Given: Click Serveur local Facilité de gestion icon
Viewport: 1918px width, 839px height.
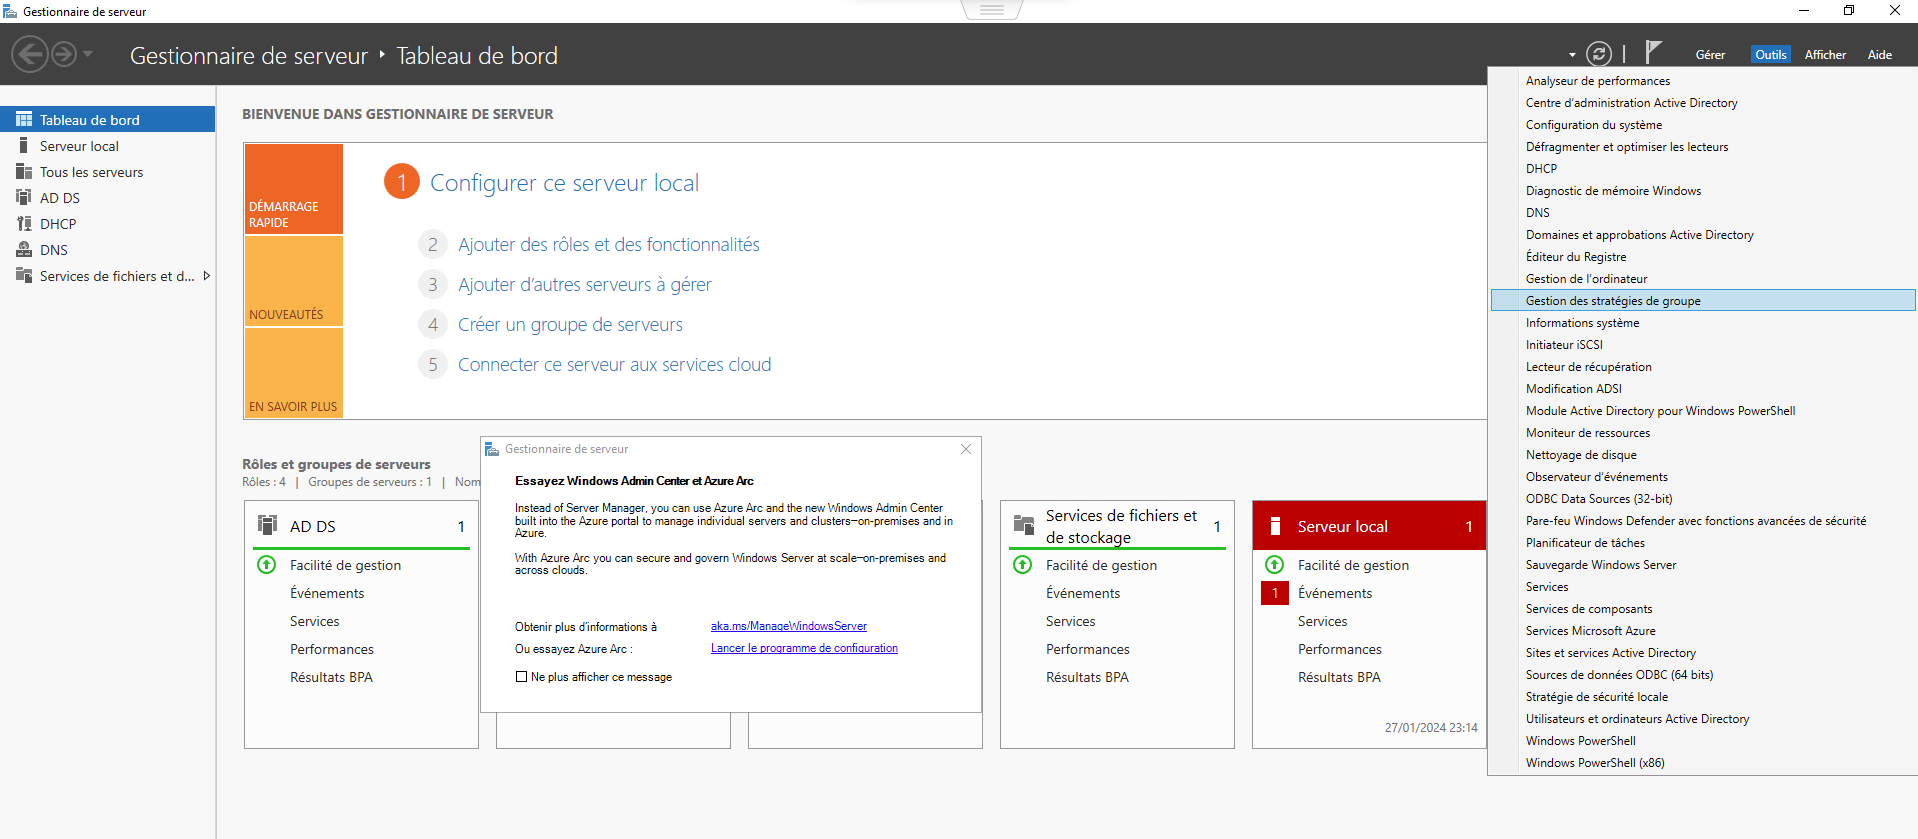Looking at the screenshot, I should click(x=1275, y=565).
